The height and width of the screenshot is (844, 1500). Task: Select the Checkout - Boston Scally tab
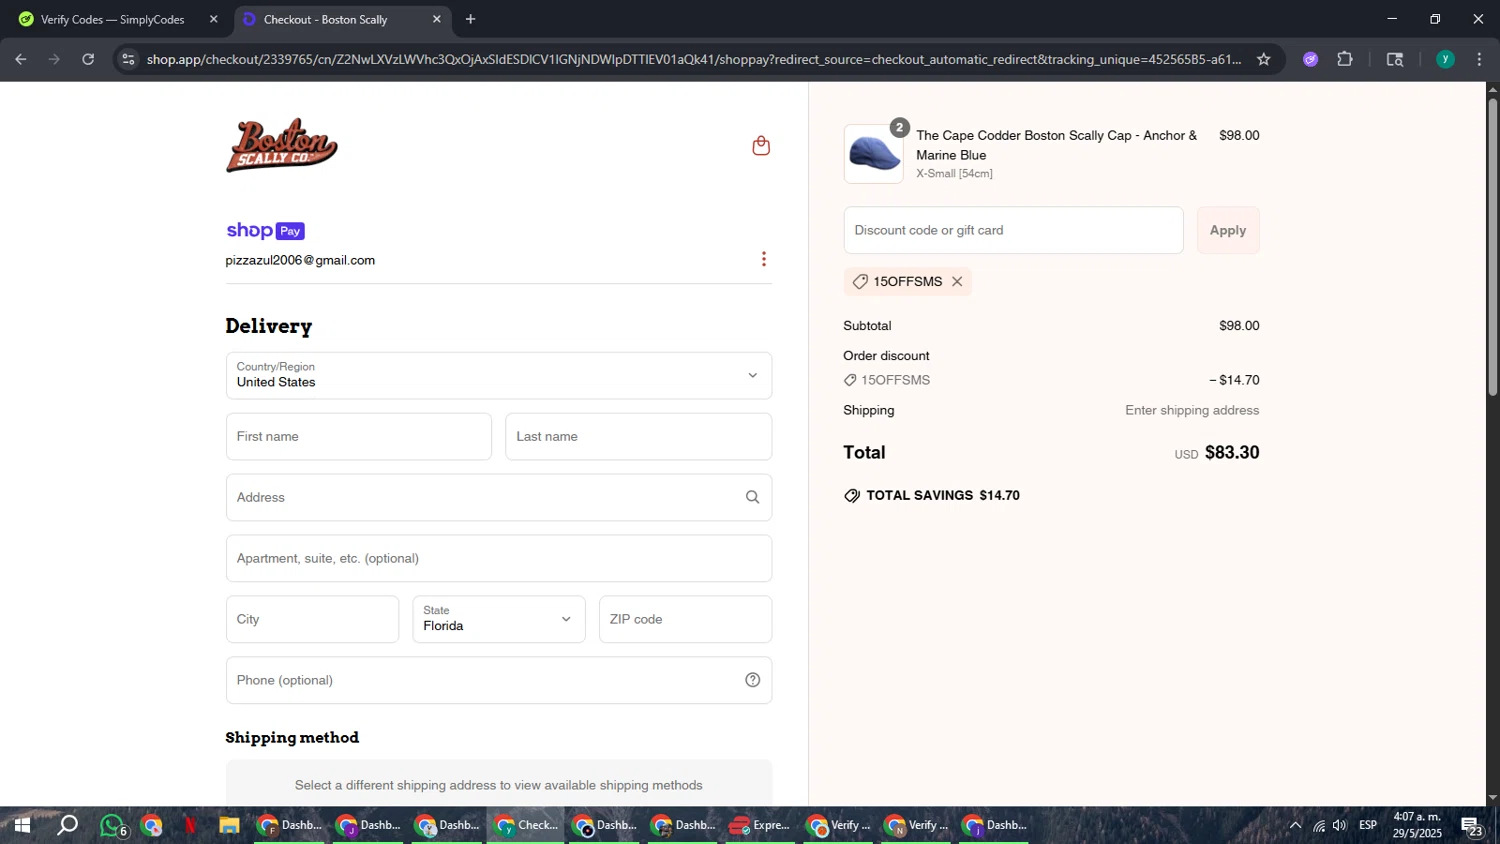point(342,19)
